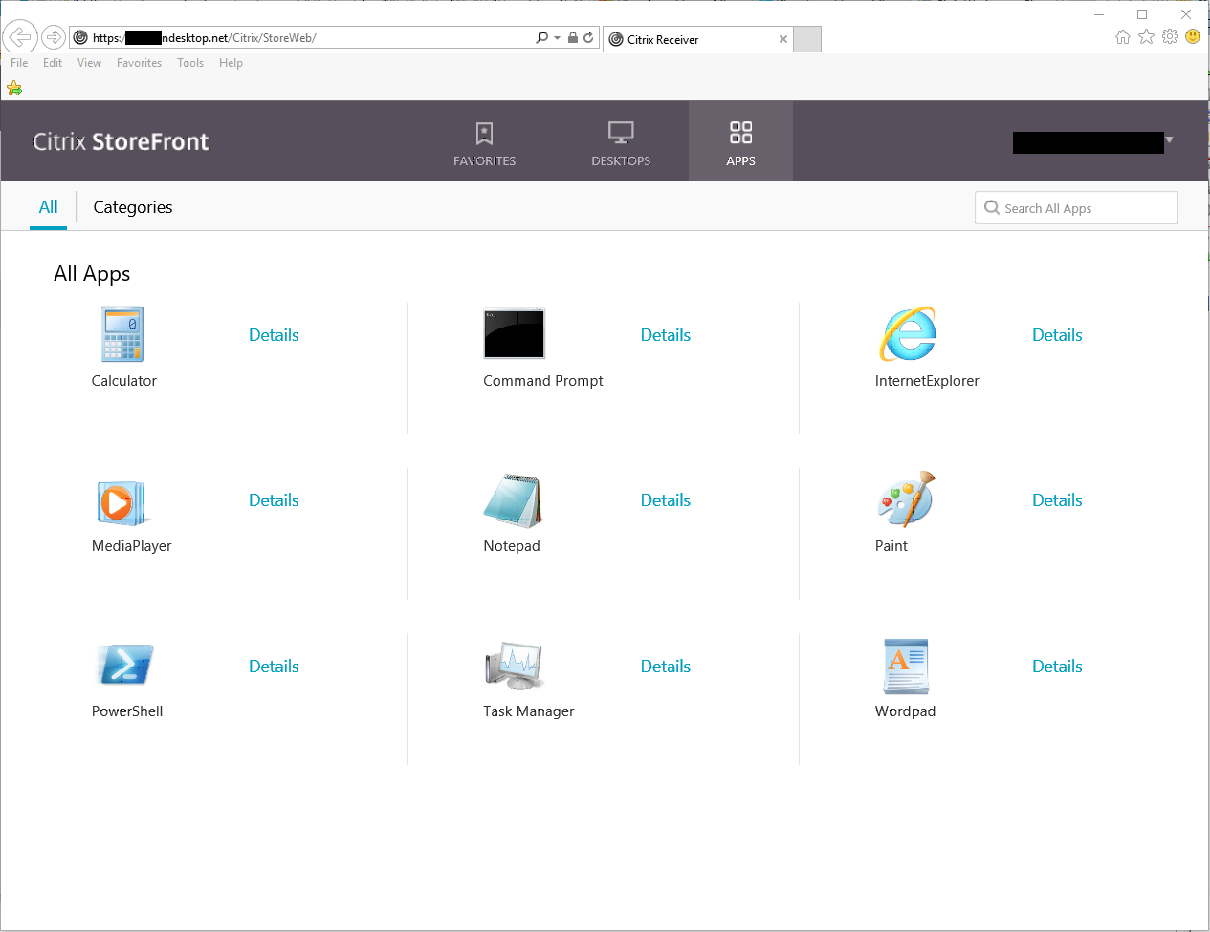Viewport: 1210px width, 932px height.
Task: Open browser favorites star icon
Action: pos(1146,37)
